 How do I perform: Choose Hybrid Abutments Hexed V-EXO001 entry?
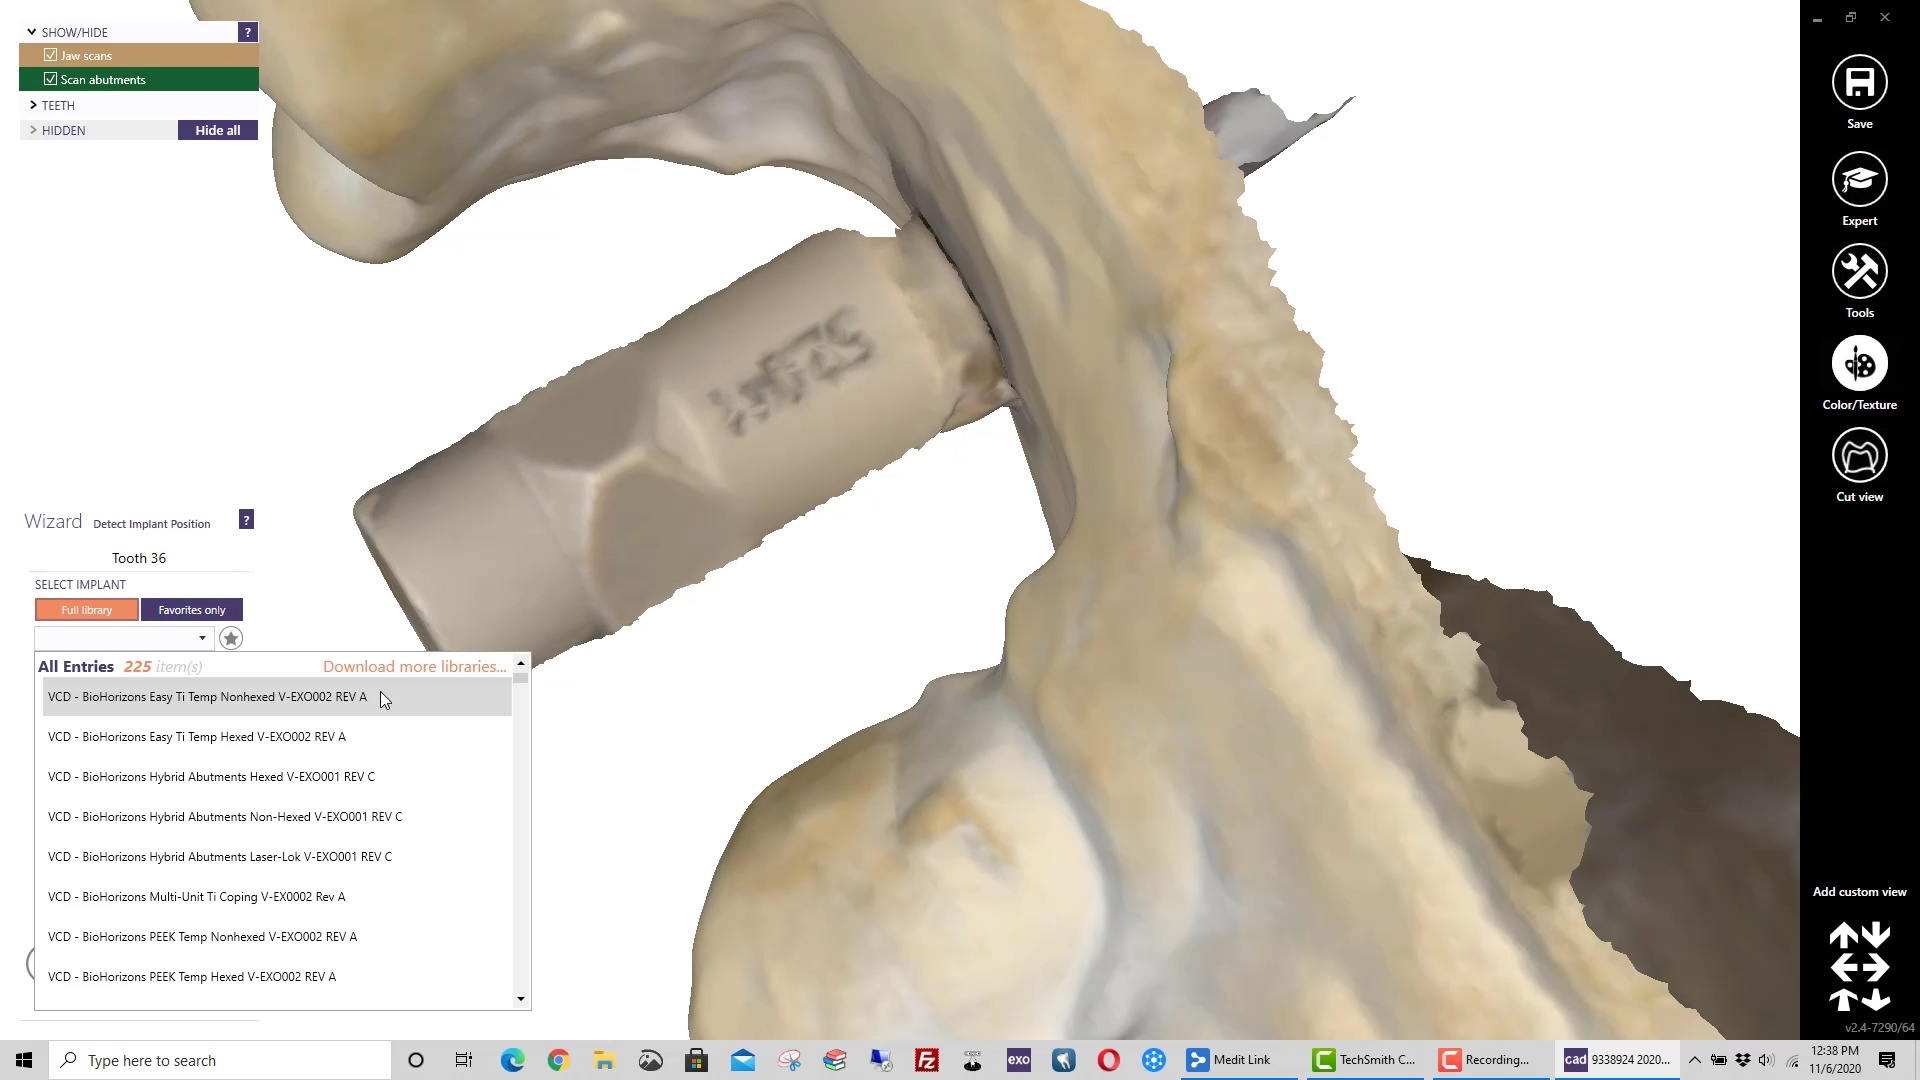(x=277, y=777)
